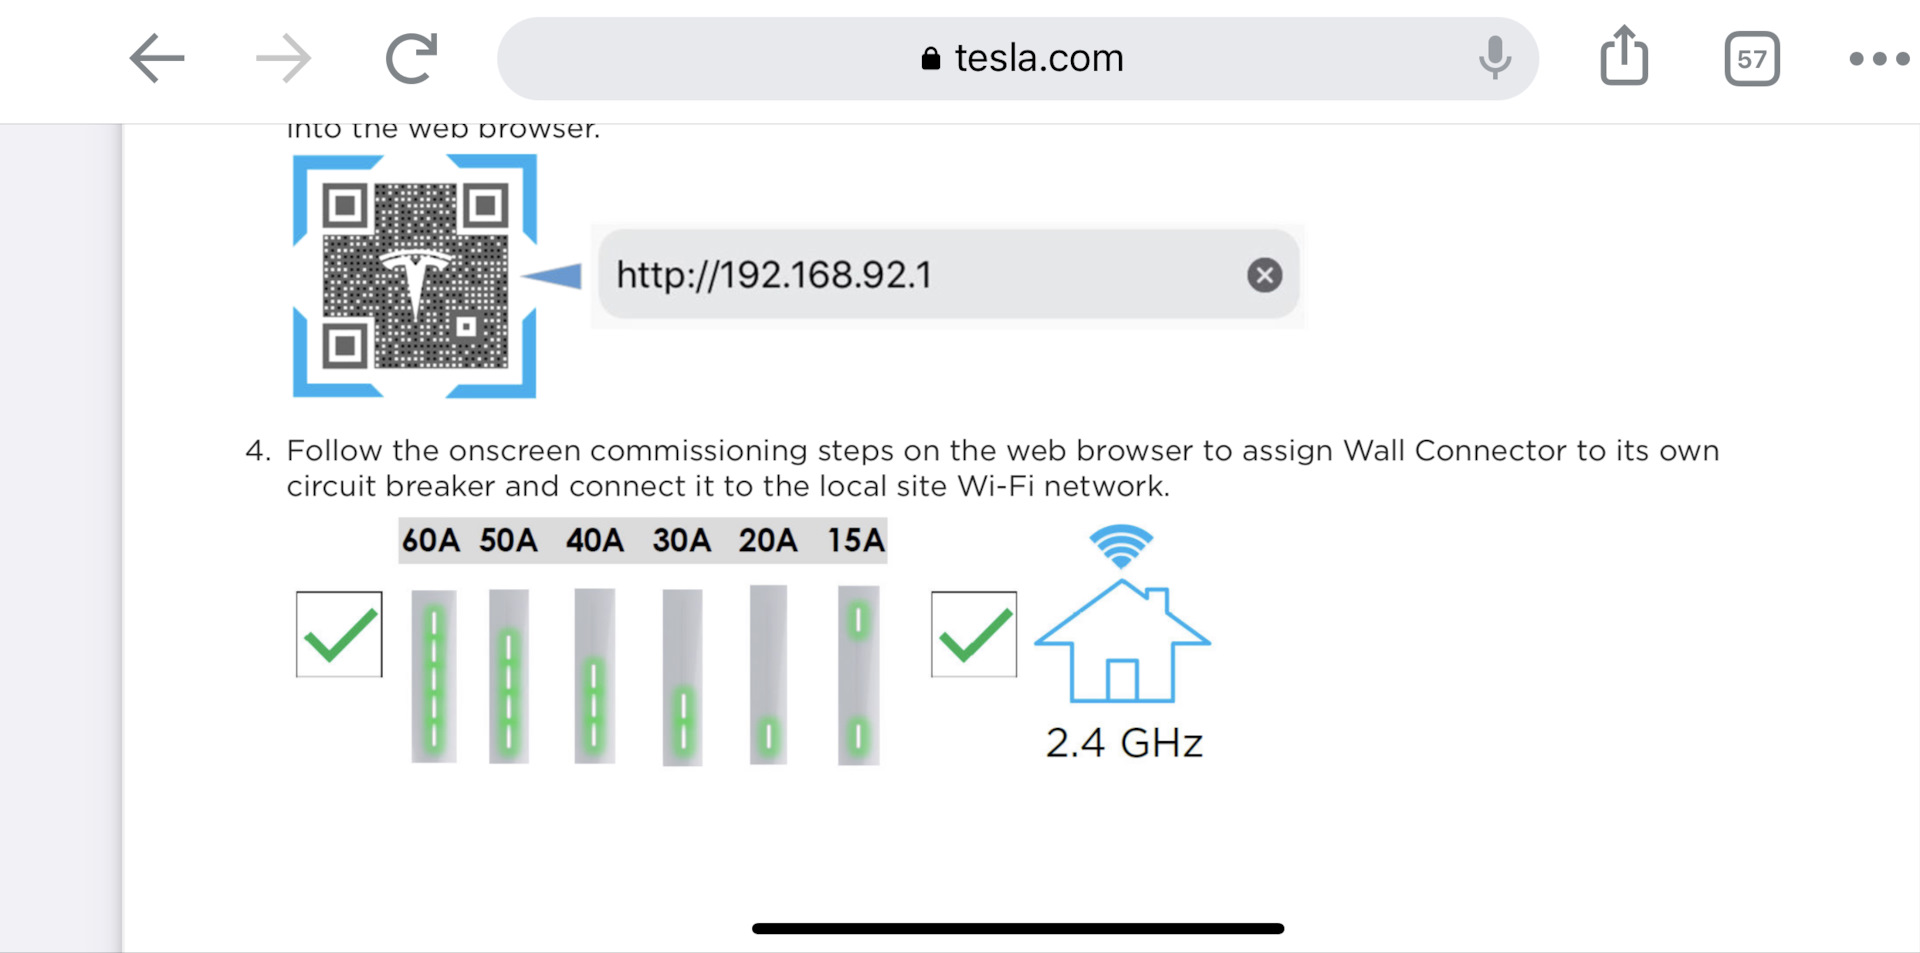Tap the padlock site security icon
Viewport: 1920px width, 953px height.
pyautogui.click(x=931, y=58)
